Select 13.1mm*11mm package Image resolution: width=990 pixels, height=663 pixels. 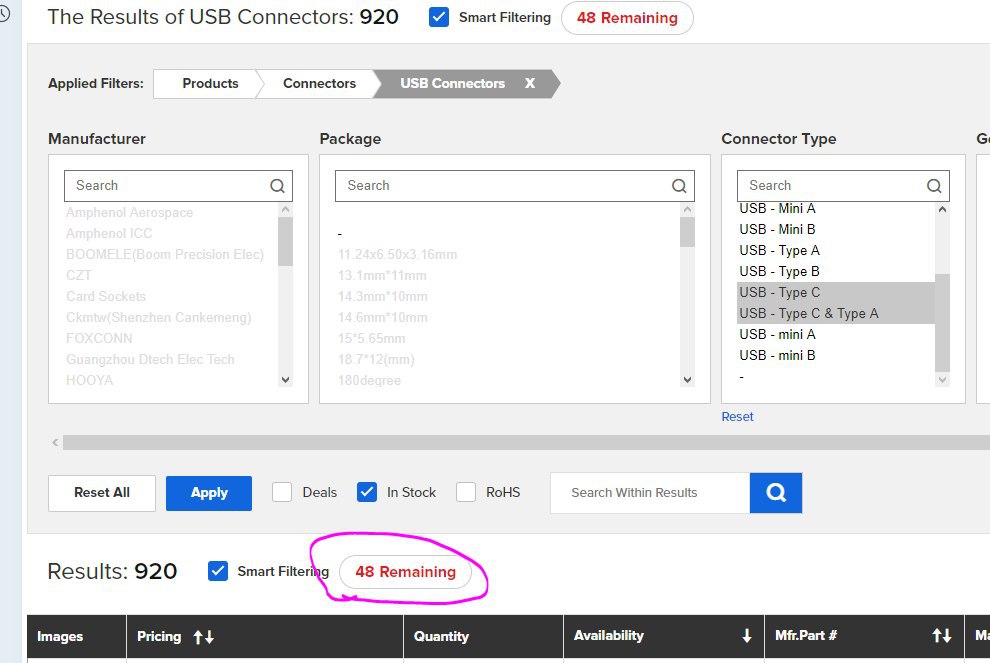tap(382, 275)
